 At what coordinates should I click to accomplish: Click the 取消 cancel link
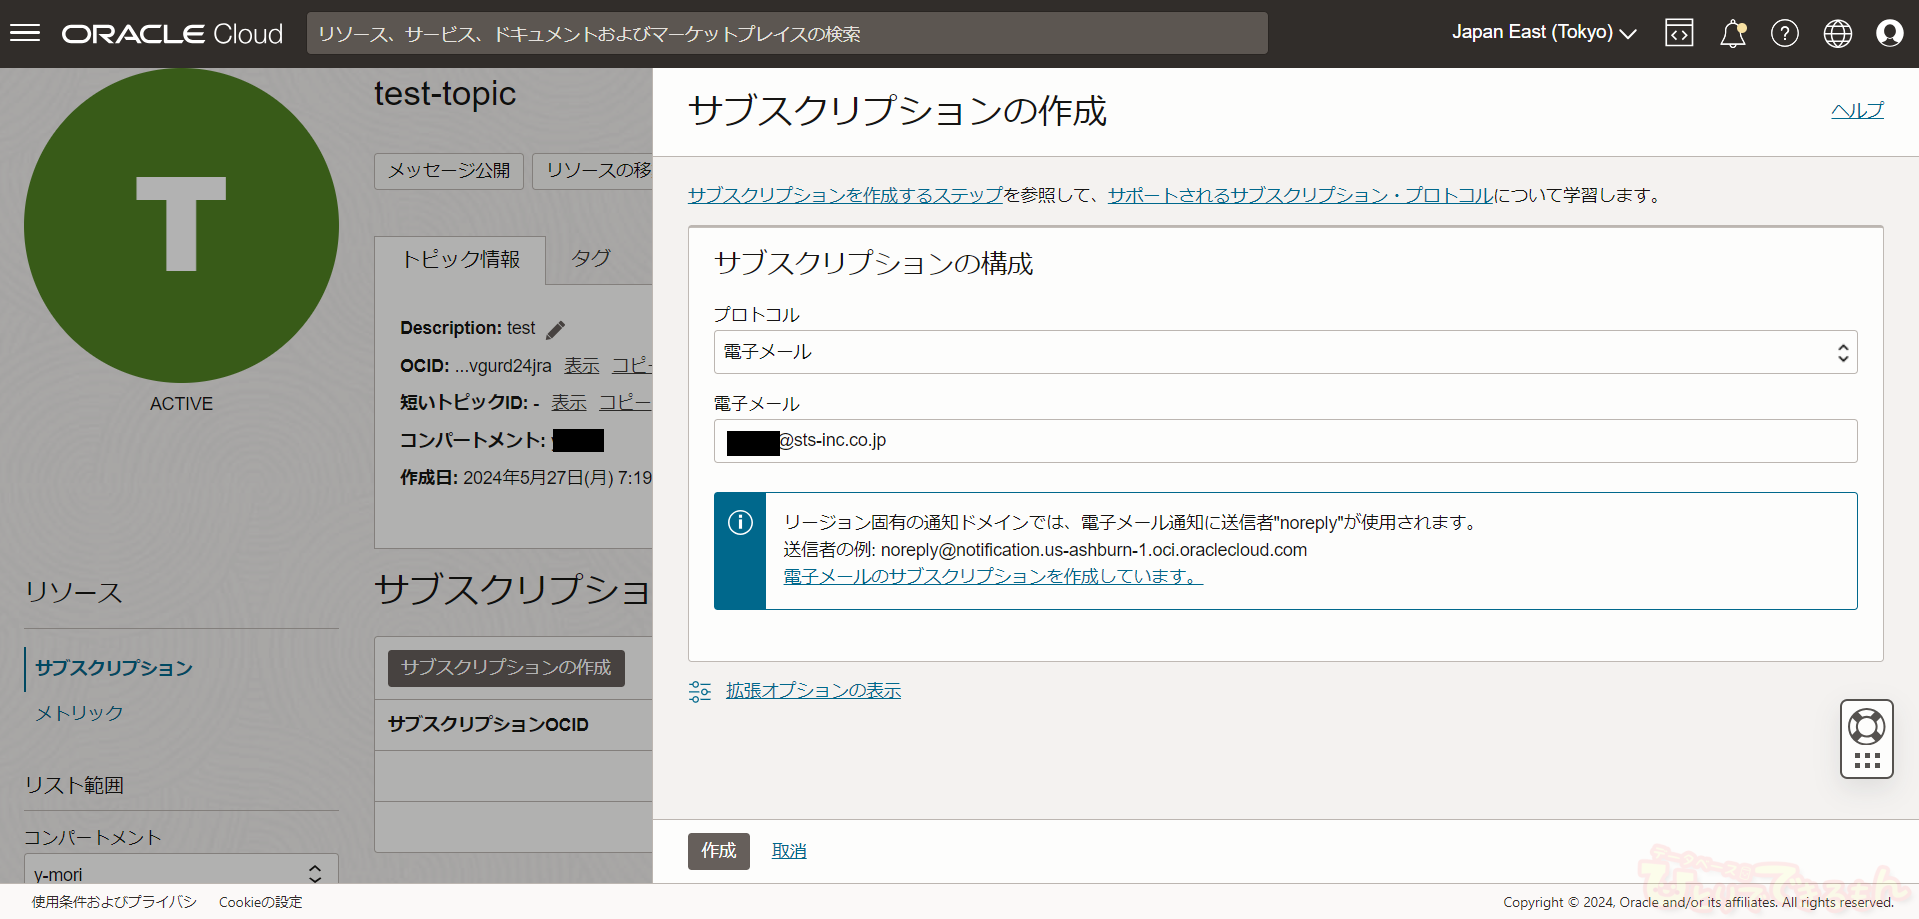789,851
